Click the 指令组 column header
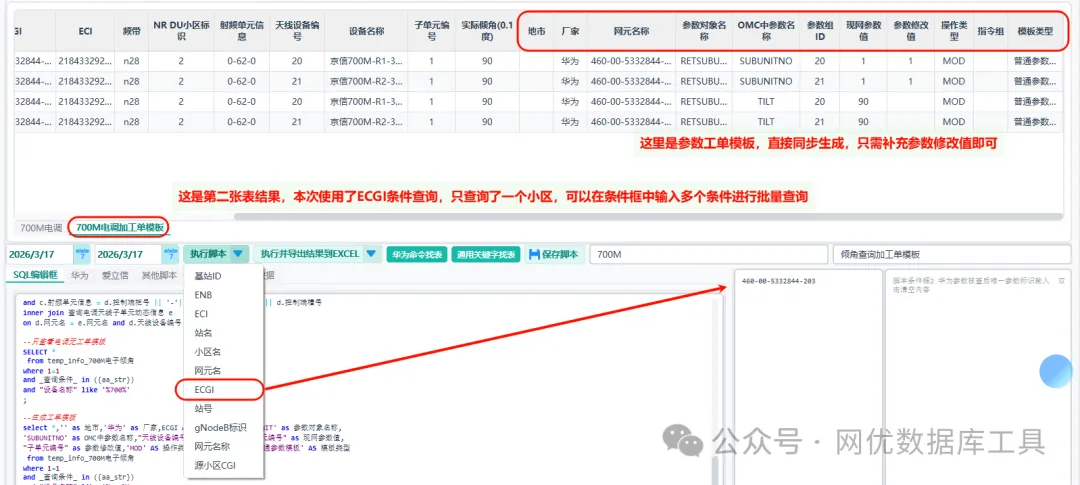The width and height of the screenshot is (1080, 485). (x=990, y=31)
